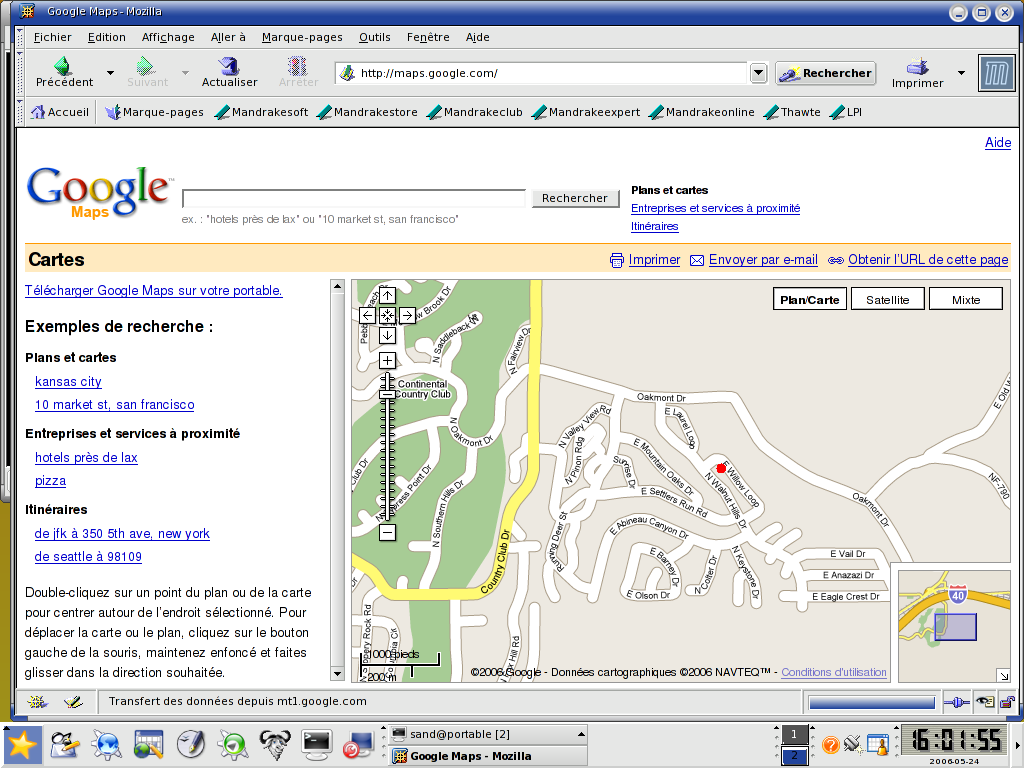Open the K menu star icon
1024x768 pixels.
(22, 744)
